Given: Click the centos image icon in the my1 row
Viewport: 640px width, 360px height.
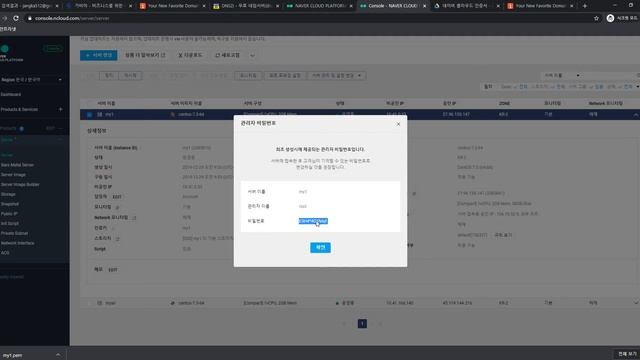Looking at the screenshot, I should [173, 115].
